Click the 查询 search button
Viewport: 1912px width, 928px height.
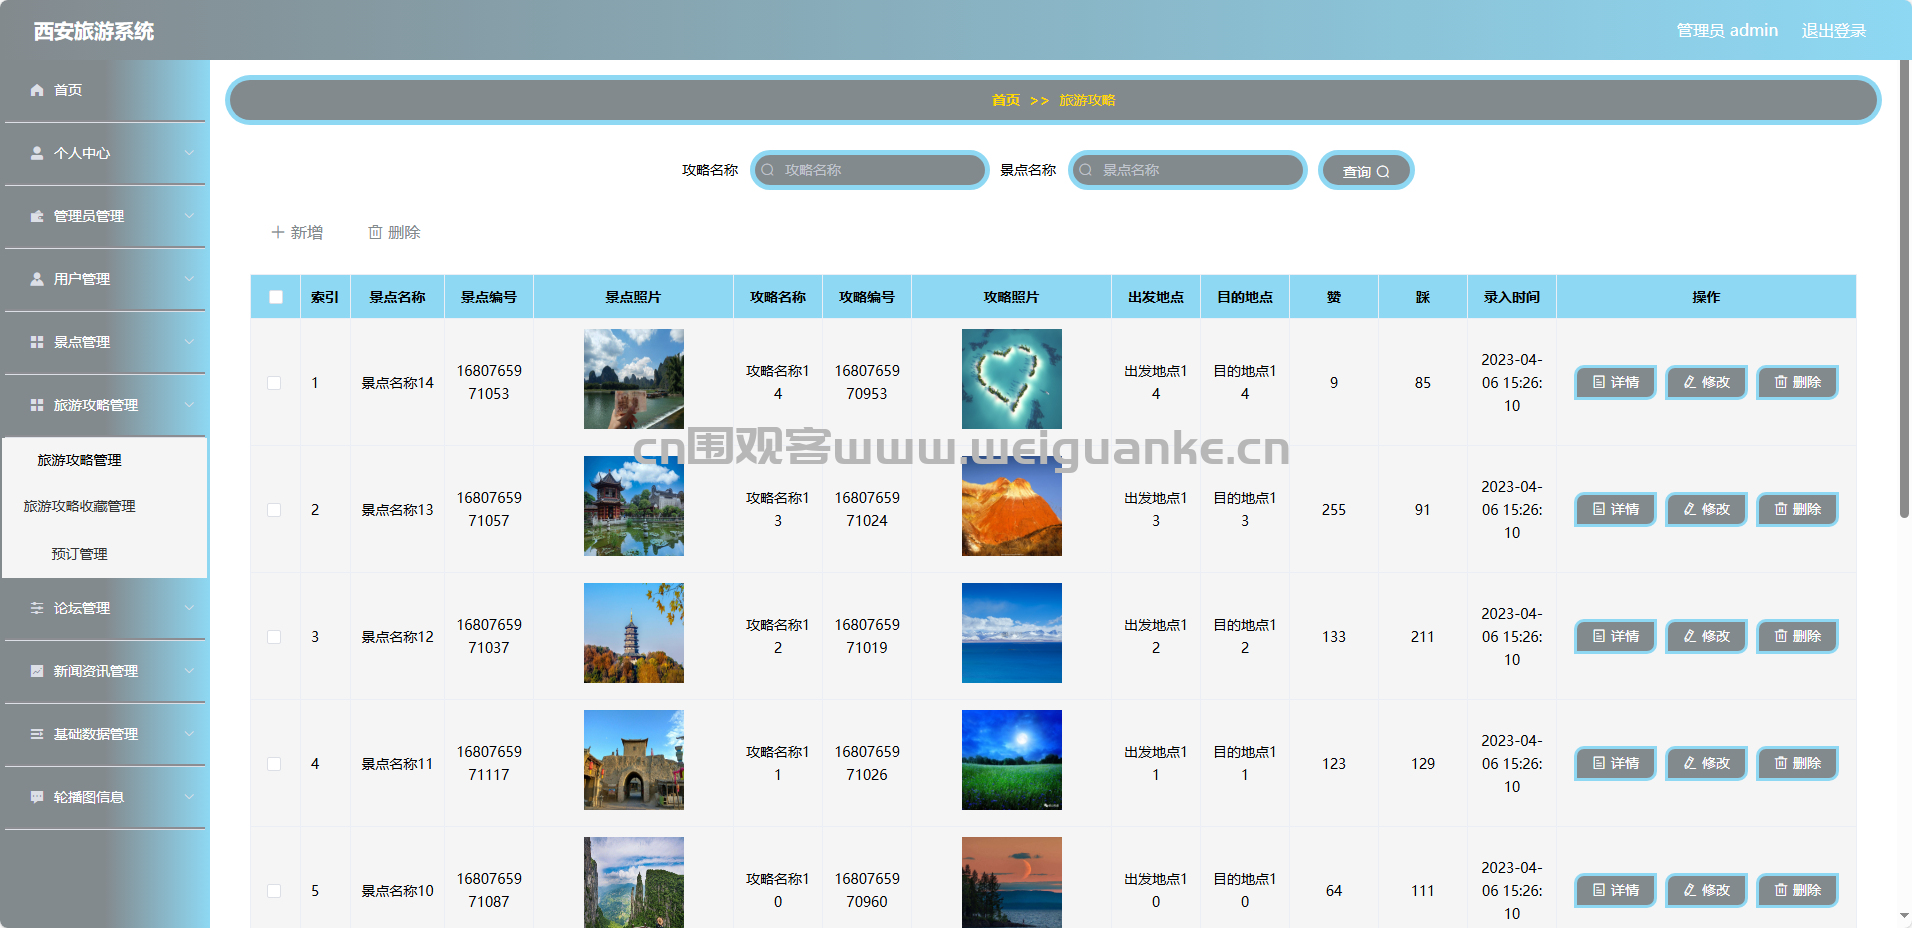(x=1366, y=171)
